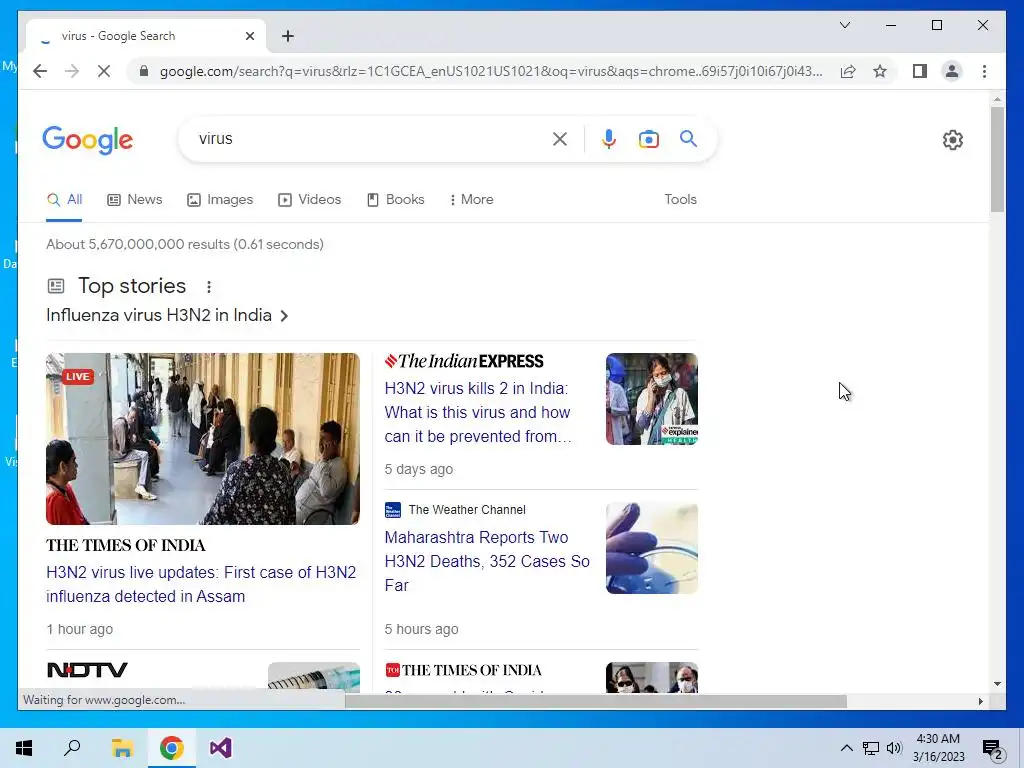This screenshot has width=1024, height=768.
Task: Open Chrome profile avatar
Action: point(952,71)
